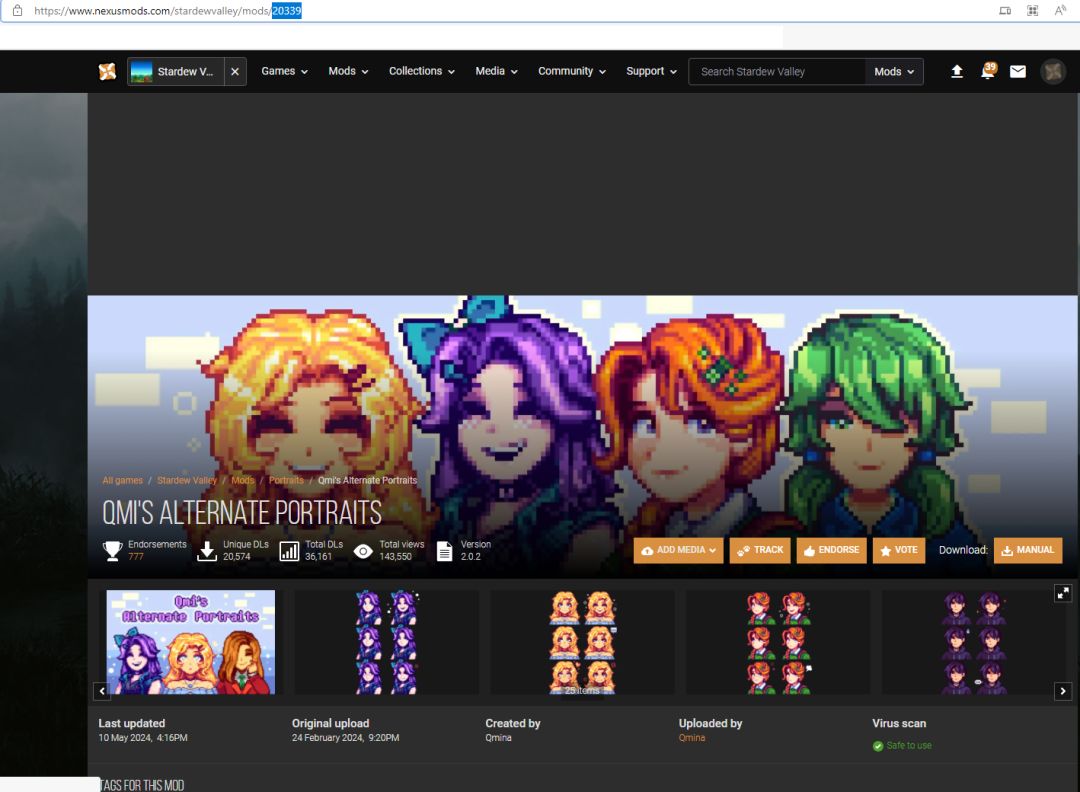
Task: Click the address bar URL
Action: pyautogui.click(x=167, y=11)
